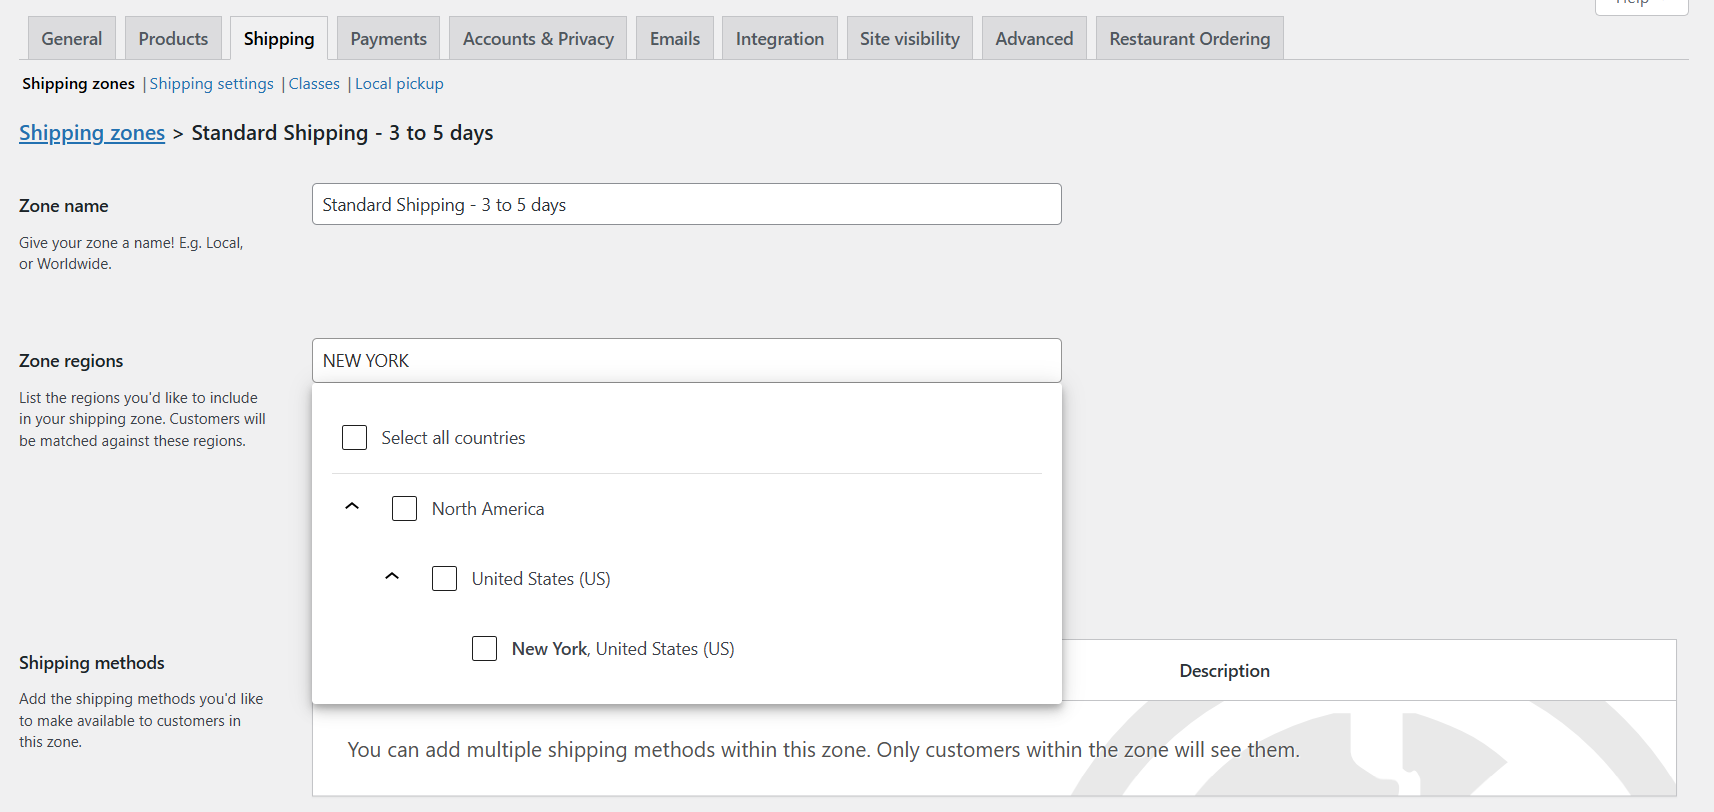Open the Payments tab

coord(388,39)
